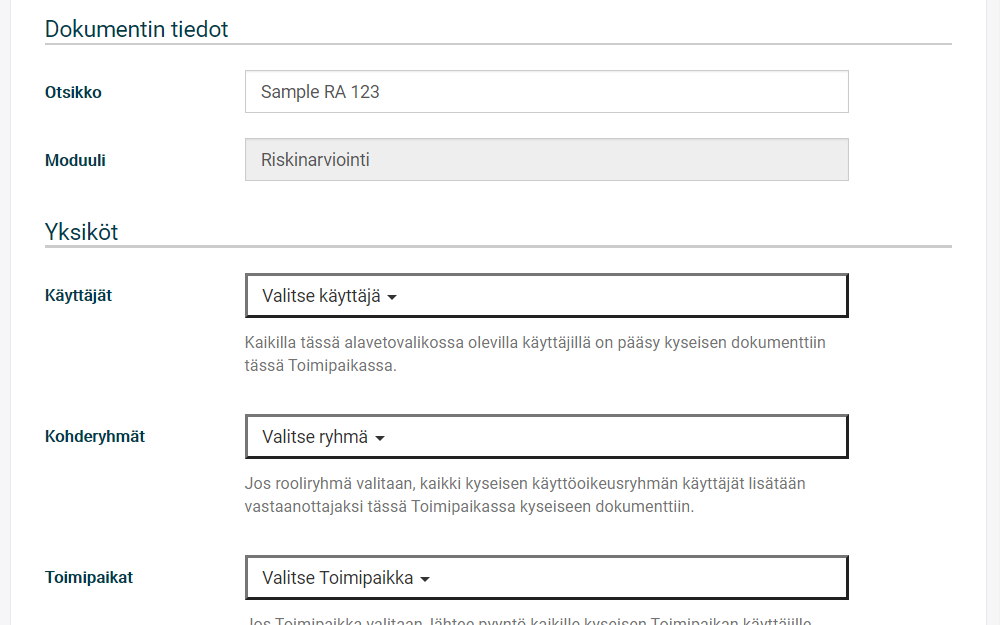
Task: Click help text starting 'Kaikilla tässä alavetovalikossa'
Action: [x=535, y=354]
